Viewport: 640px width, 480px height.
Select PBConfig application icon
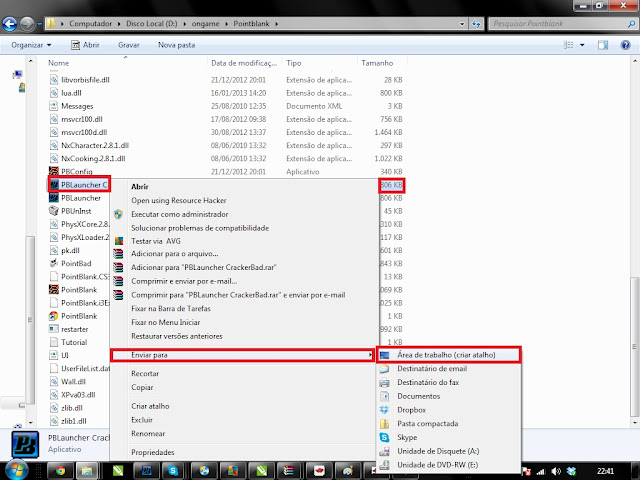(53, 171)
